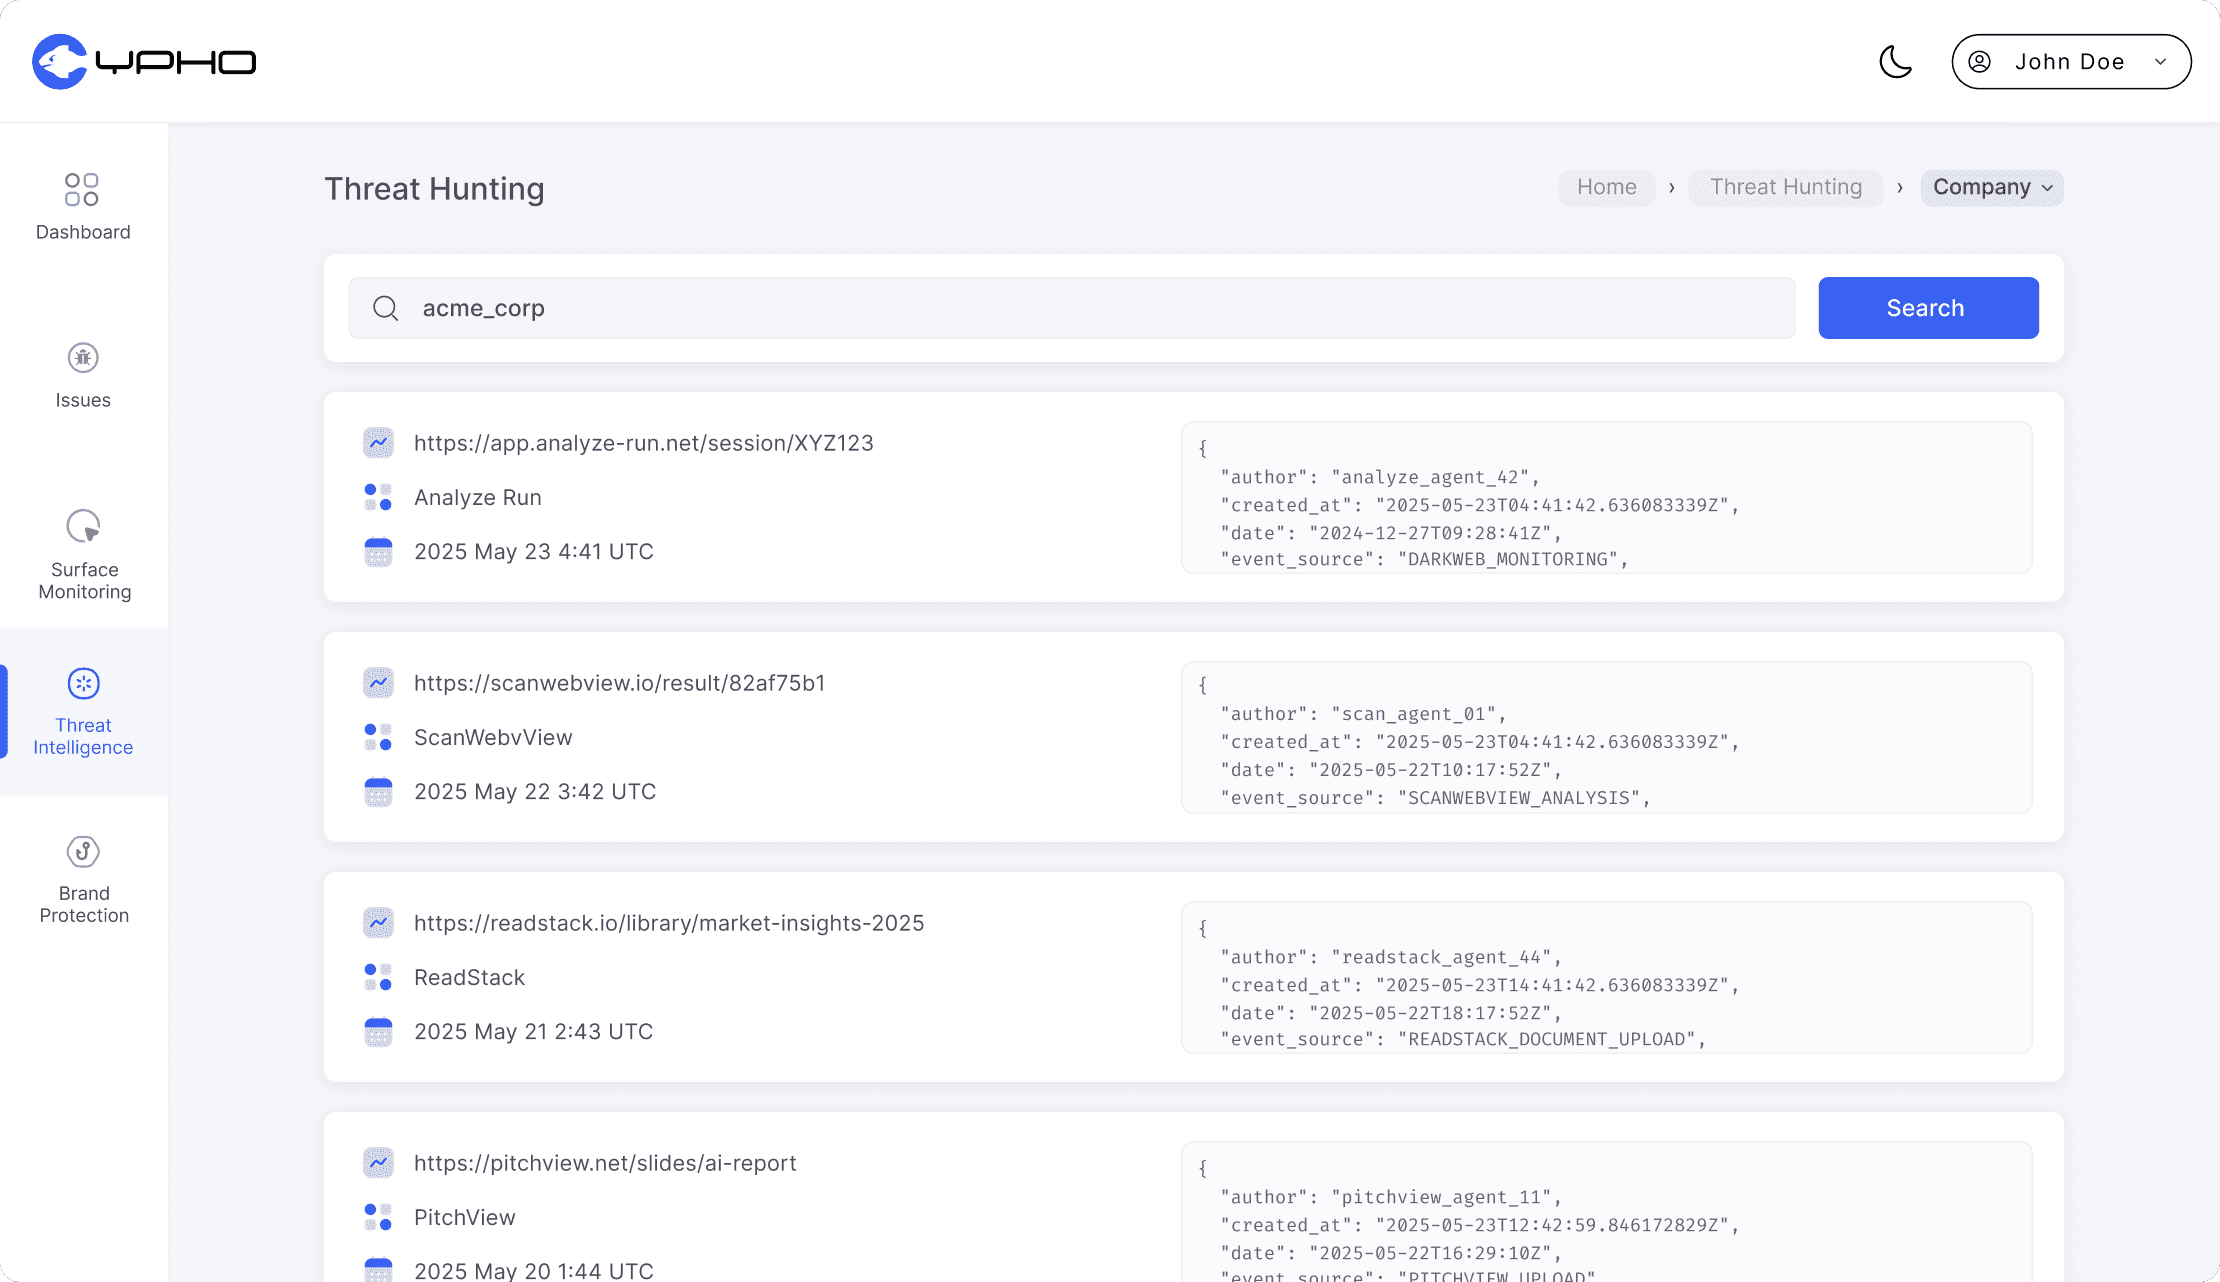Click the Cypho logo
Viewport: 2220px width, 1282px height.
(144, 62)
